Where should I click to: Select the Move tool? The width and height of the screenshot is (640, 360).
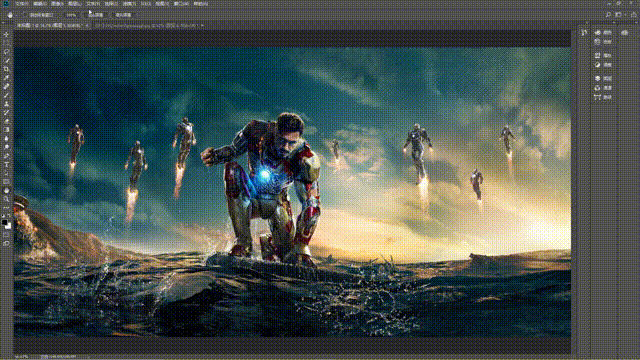tap(6, 35)
